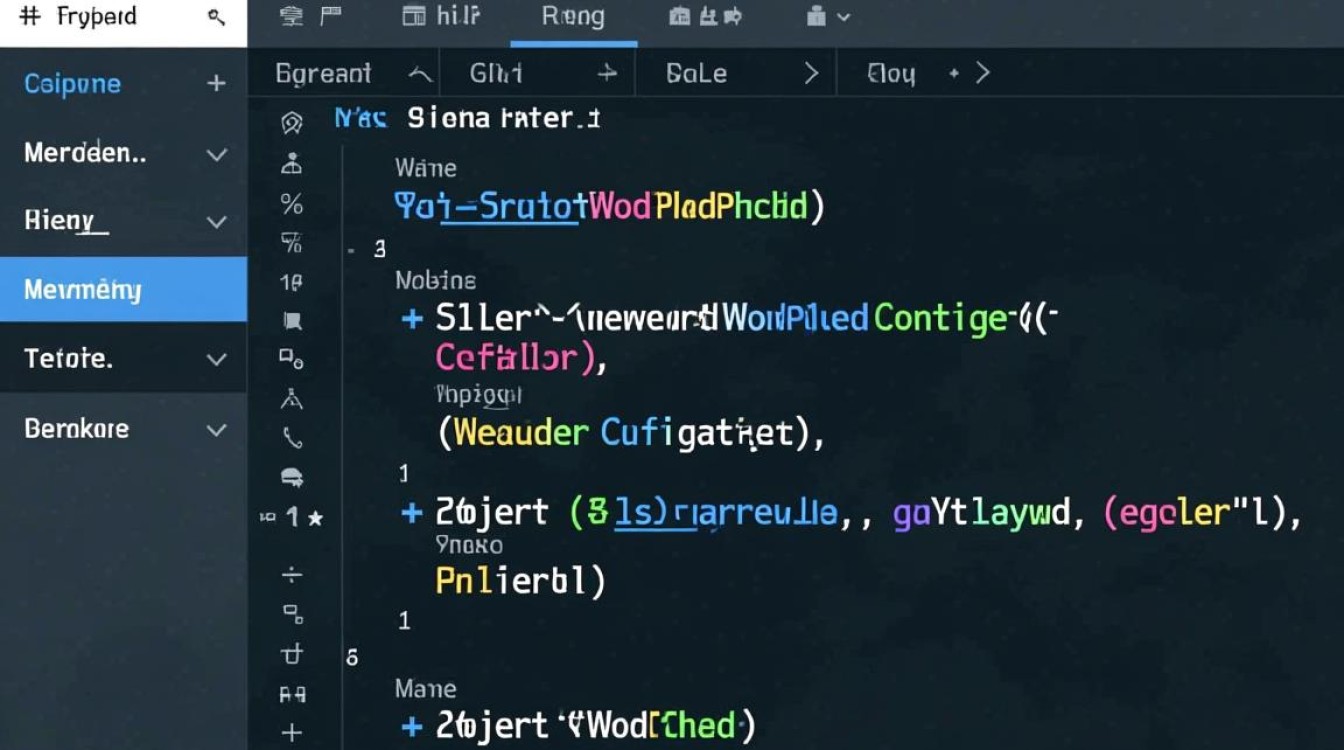
Task: Click the percent icon in the left strip
Action: 291,205
